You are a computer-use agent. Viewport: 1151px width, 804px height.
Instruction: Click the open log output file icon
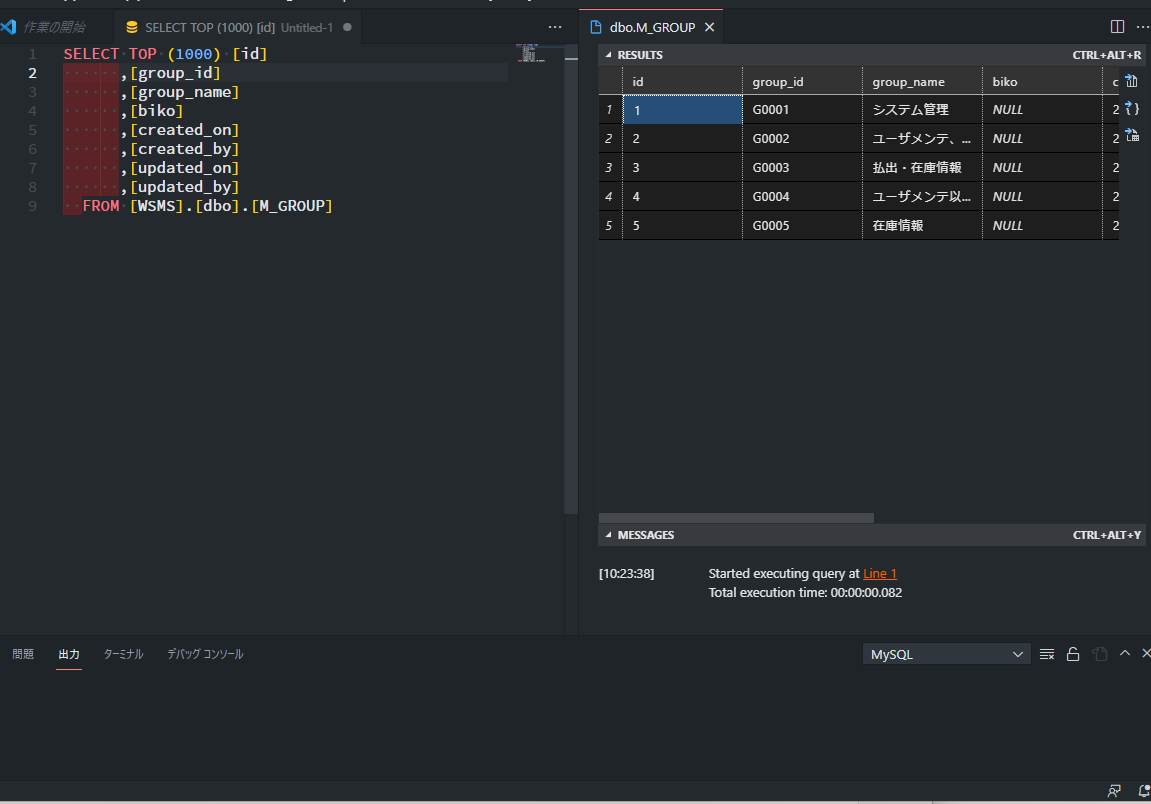(x=1099, y=654)
